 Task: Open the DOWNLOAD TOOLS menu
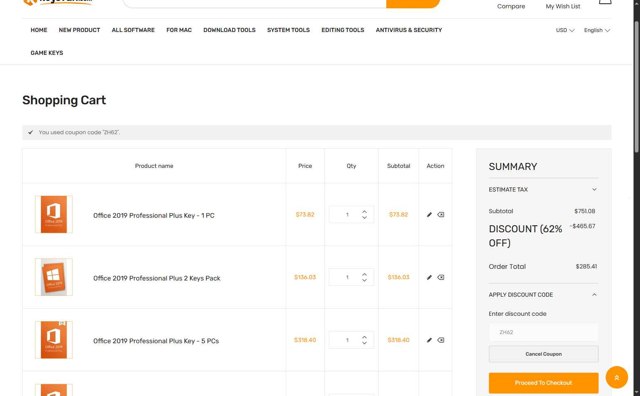point(229,30)
